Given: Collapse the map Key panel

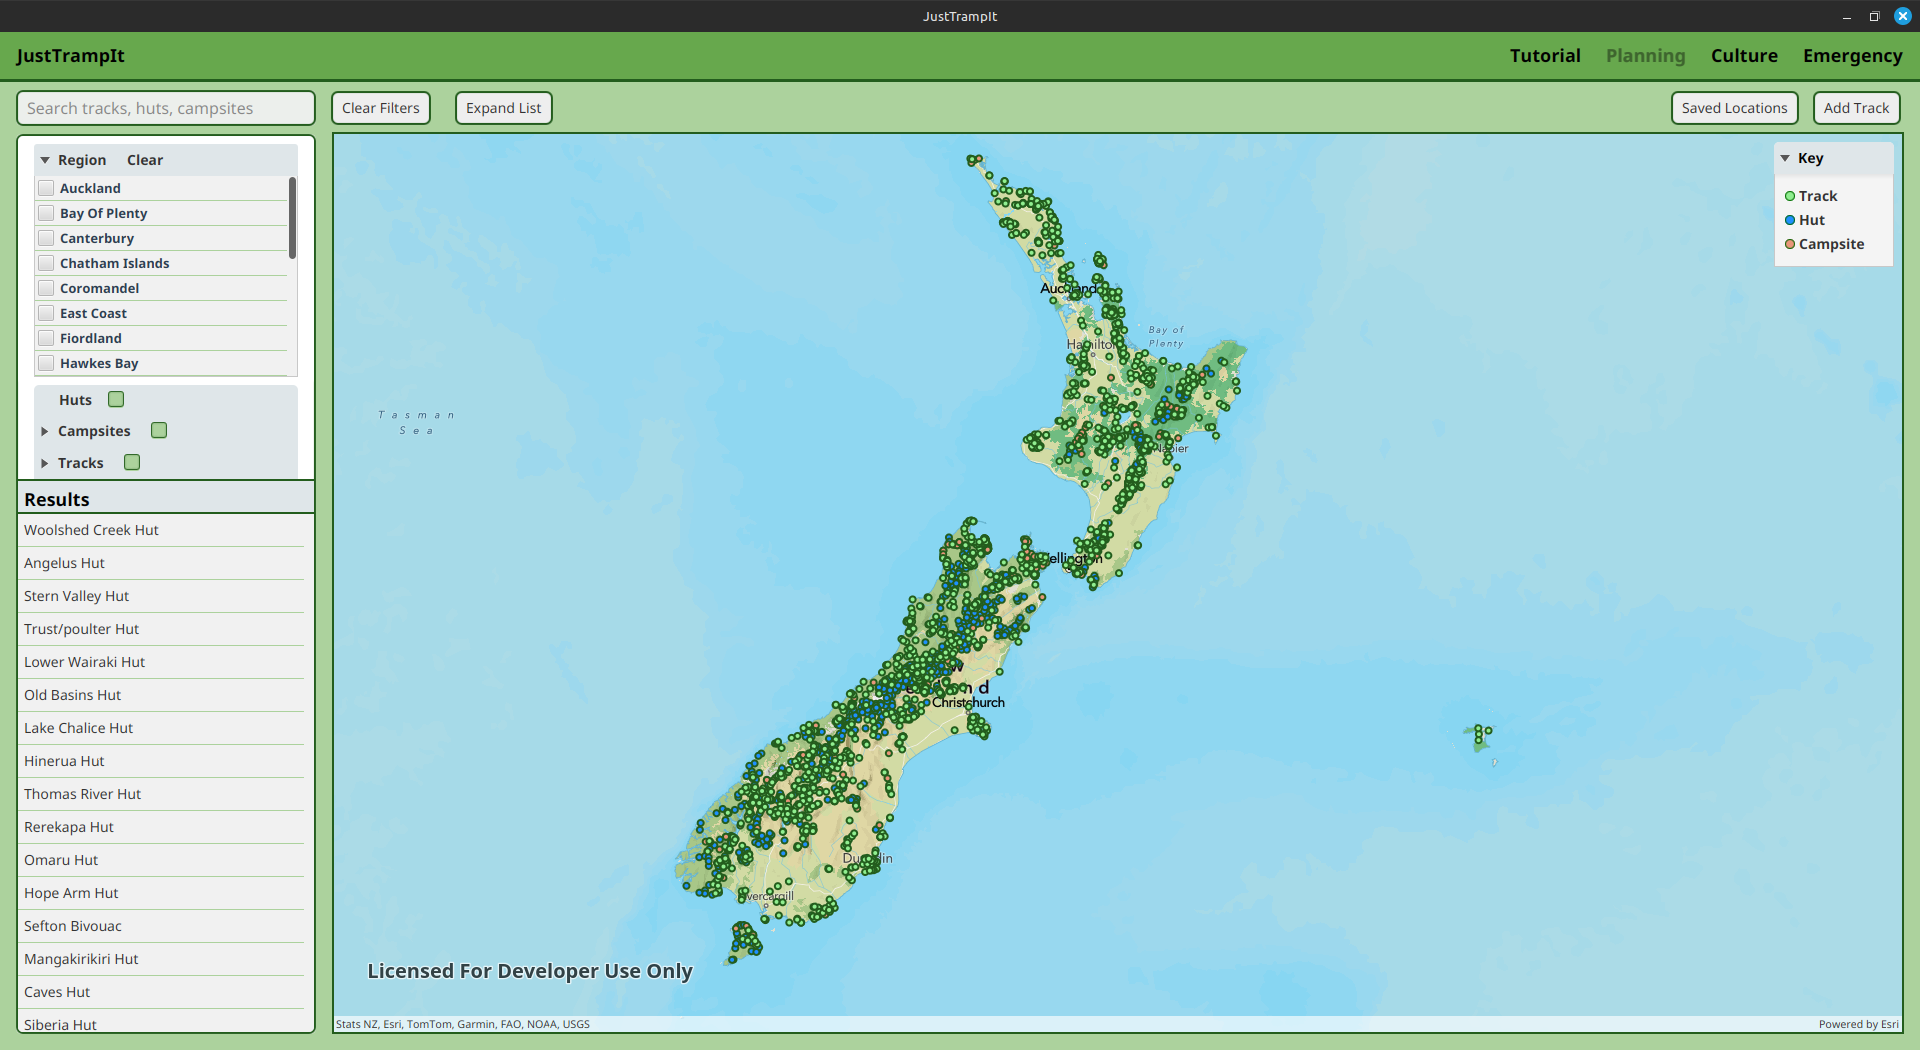Looking at the screenshot, I should click(x=1785, y=158).
